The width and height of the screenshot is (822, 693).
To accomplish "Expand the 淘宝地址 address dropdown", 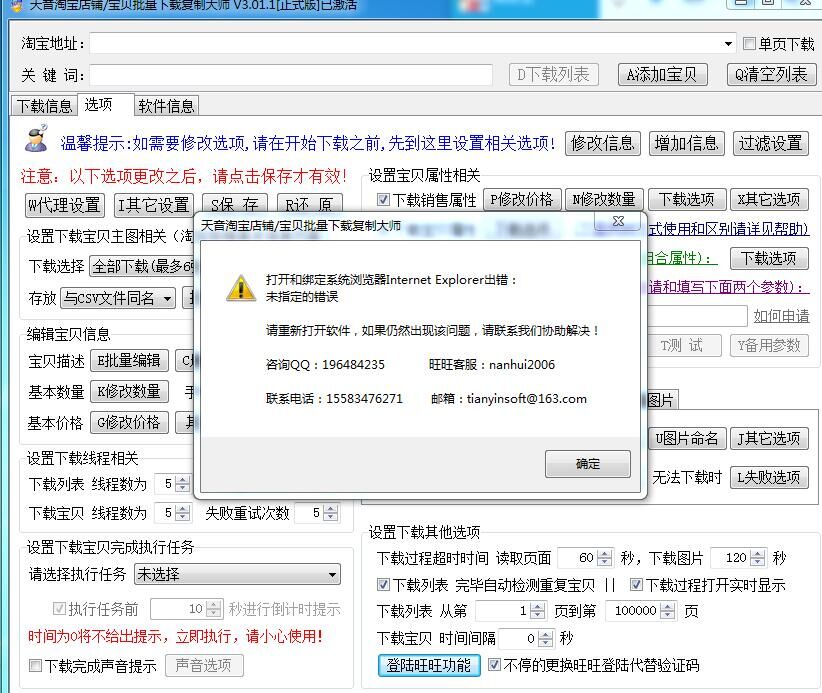I will tap(728, 44).
